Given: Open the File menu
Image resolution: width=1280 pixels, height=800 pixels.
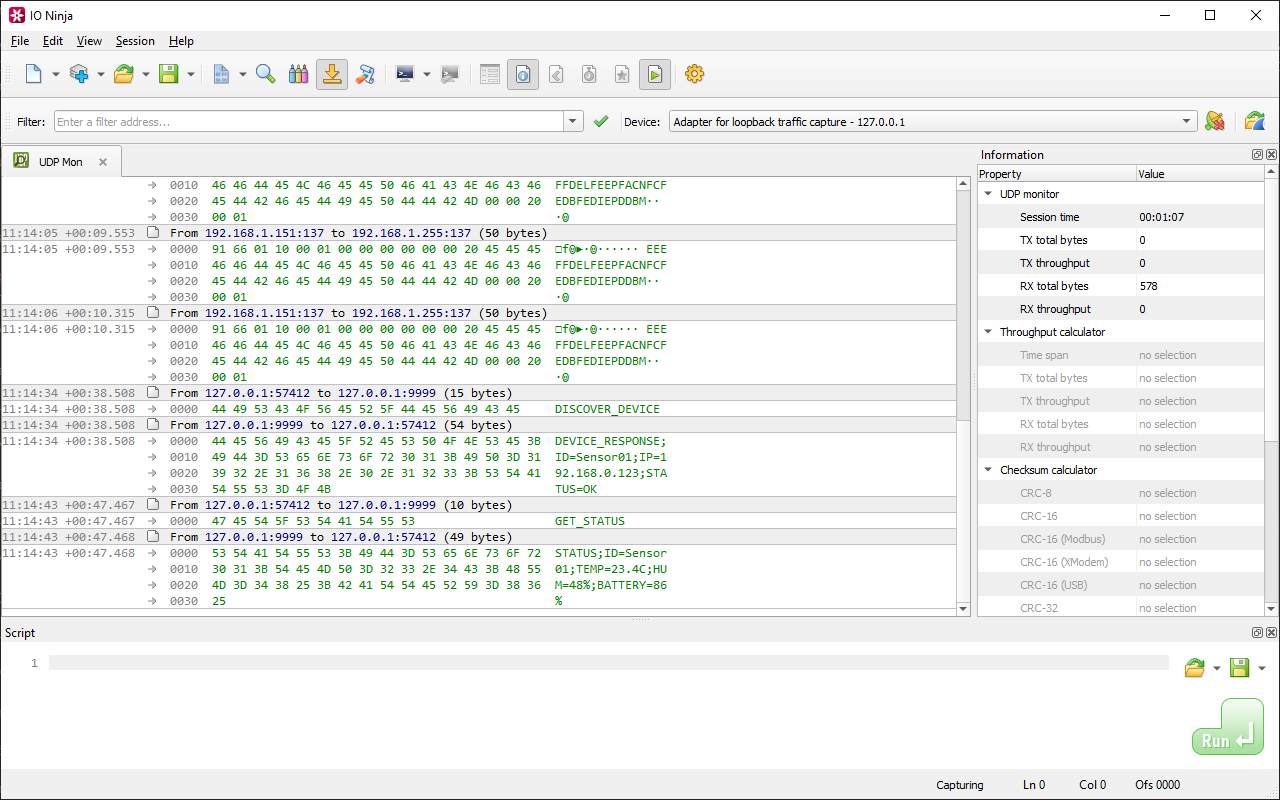Looking at the screenshot, I should (x=20, y=41).
